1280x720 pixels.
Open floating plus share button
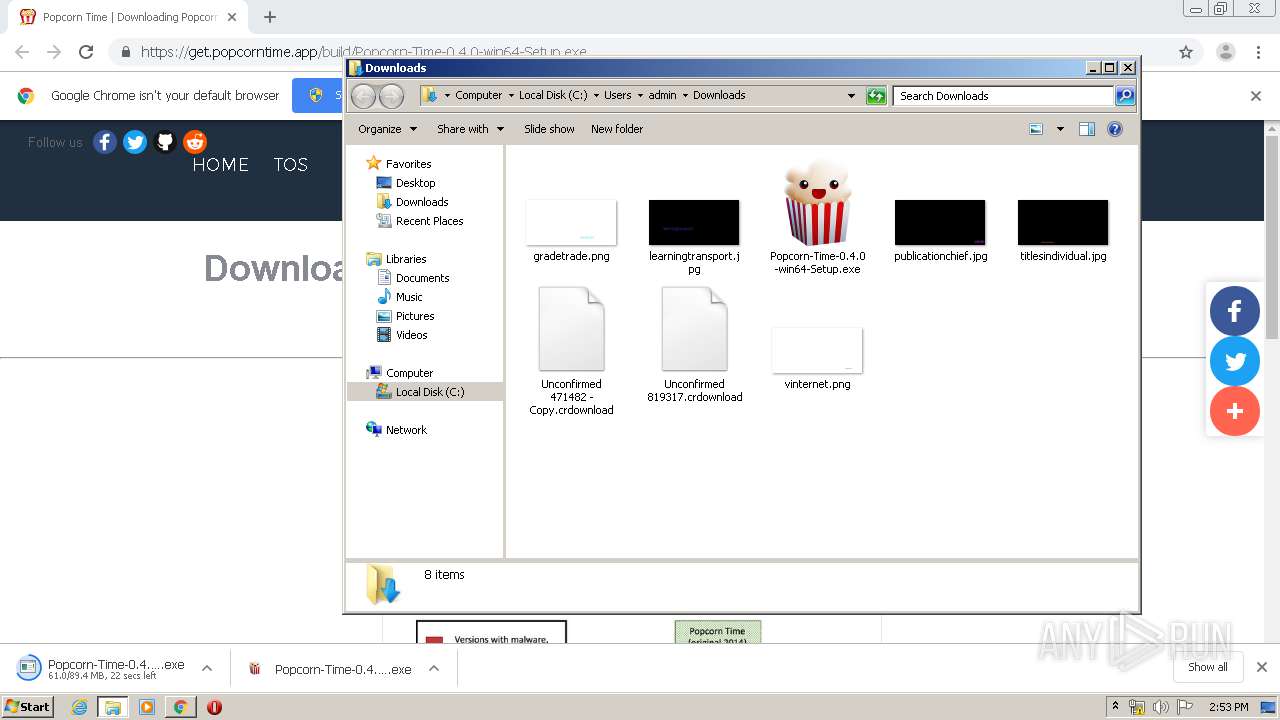point(1235,411)
